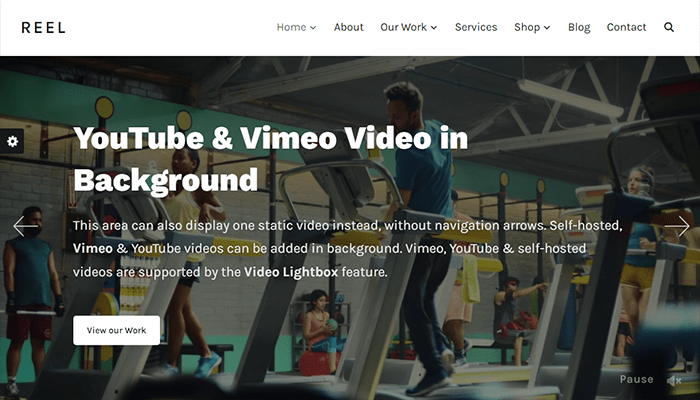This screenshot has height=400, width=700.
Task: Expand the Home menu chevron
Action: [x=313, y=28]
